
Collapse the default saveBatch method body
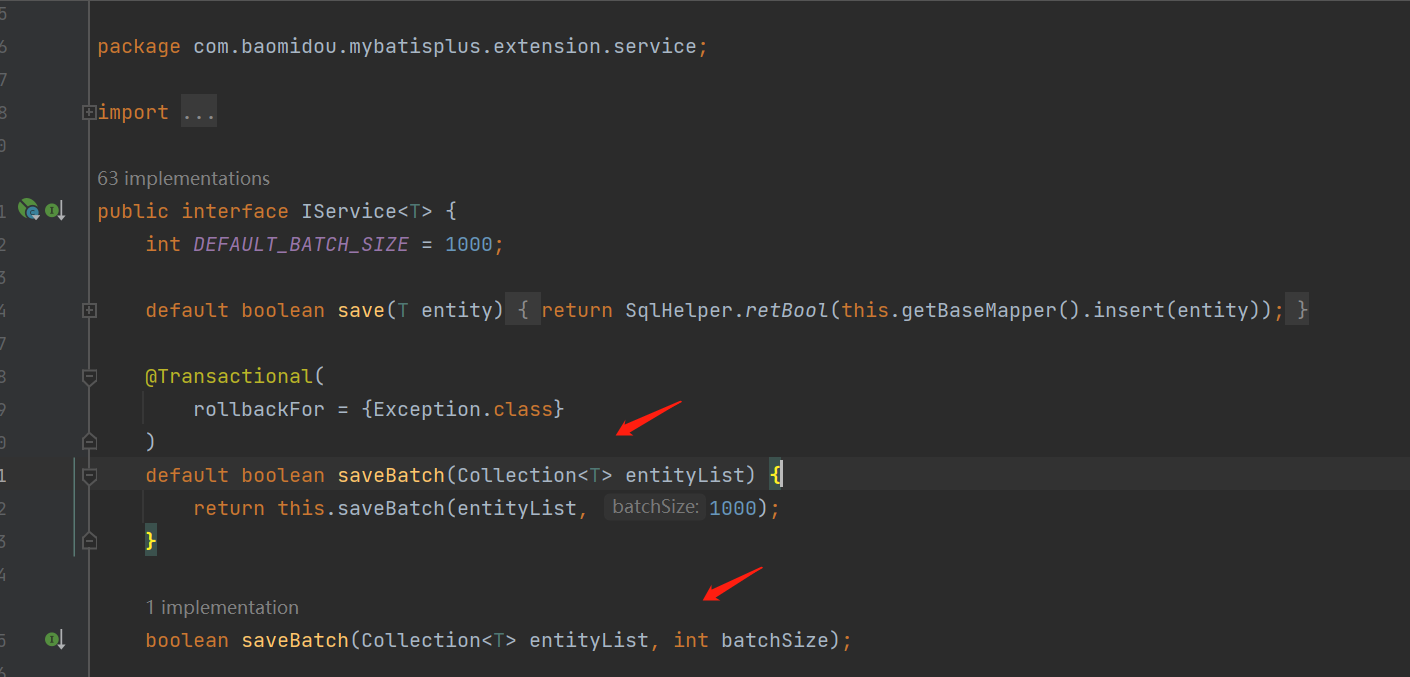(x=89, y=476)
